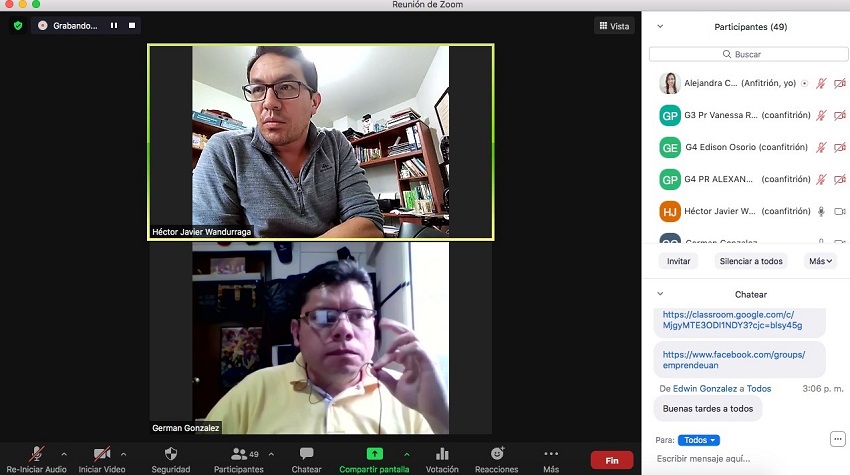Open the Seguridad shield menu
Viewport: 850px width, 475px height.
(171, 459)
